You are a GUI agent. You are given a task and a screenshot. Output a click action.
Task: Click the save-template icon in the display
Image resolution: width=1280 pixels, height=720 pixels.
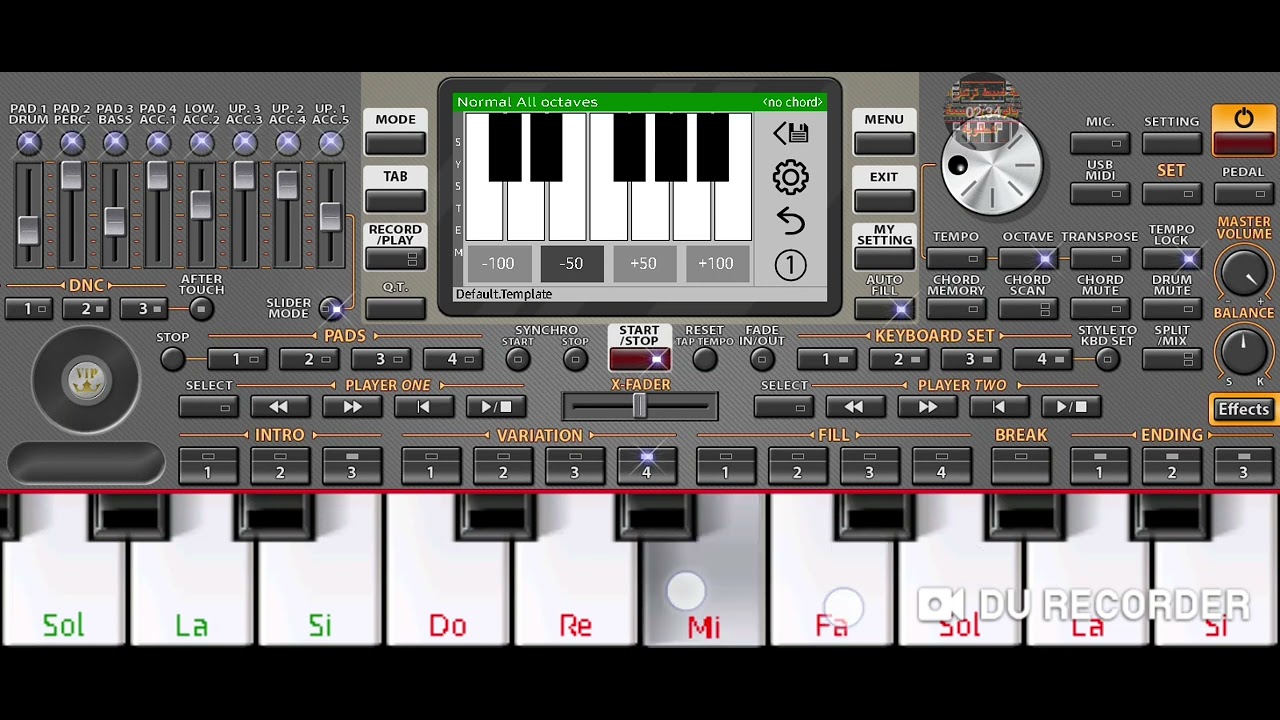[x=790, y=133]
